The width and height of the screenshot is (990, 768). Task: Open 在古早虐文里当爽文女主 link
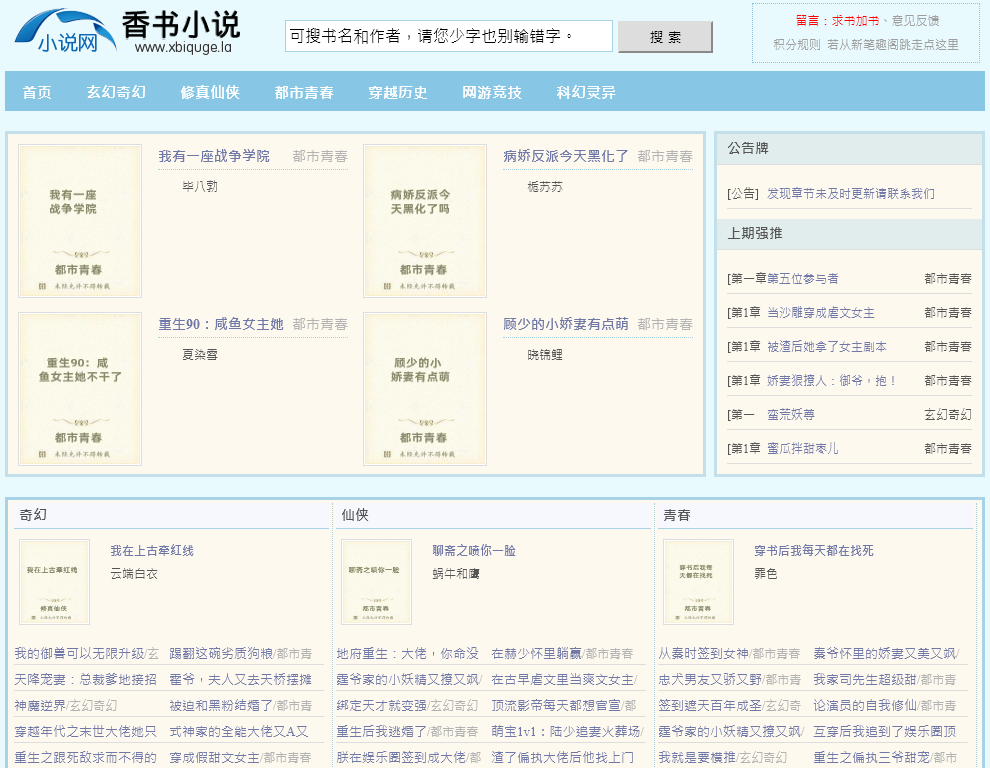[562, 680]
